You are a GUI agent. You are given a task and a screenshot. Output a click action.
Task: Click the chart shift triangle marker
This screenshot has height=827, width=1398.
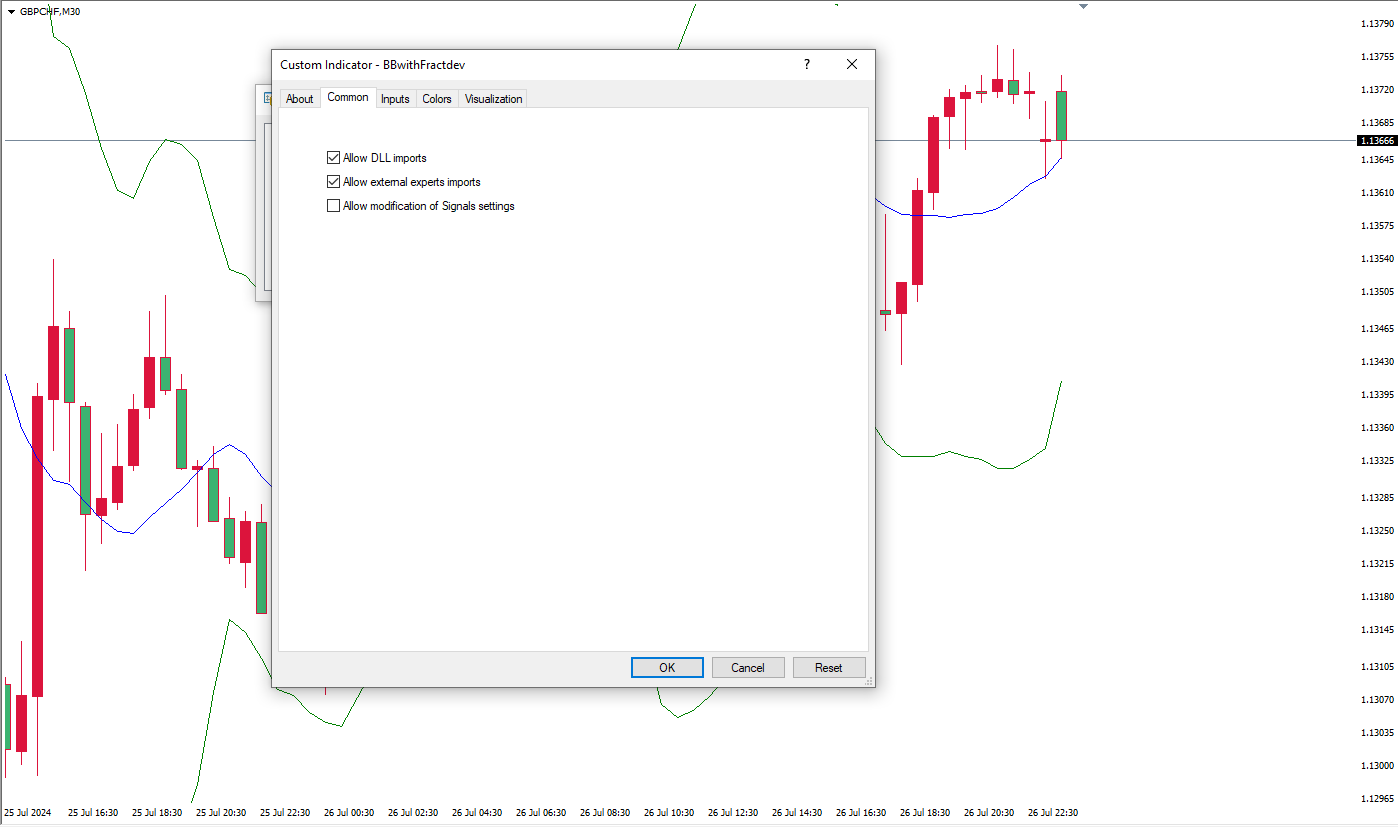point(1083,6)
